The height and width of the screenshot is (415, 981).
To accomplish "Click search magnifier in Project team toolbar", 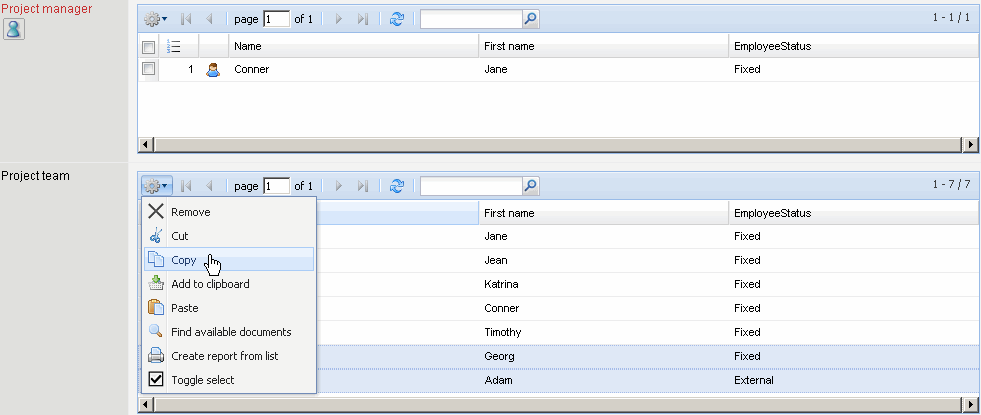I will [x=530, y=186].
